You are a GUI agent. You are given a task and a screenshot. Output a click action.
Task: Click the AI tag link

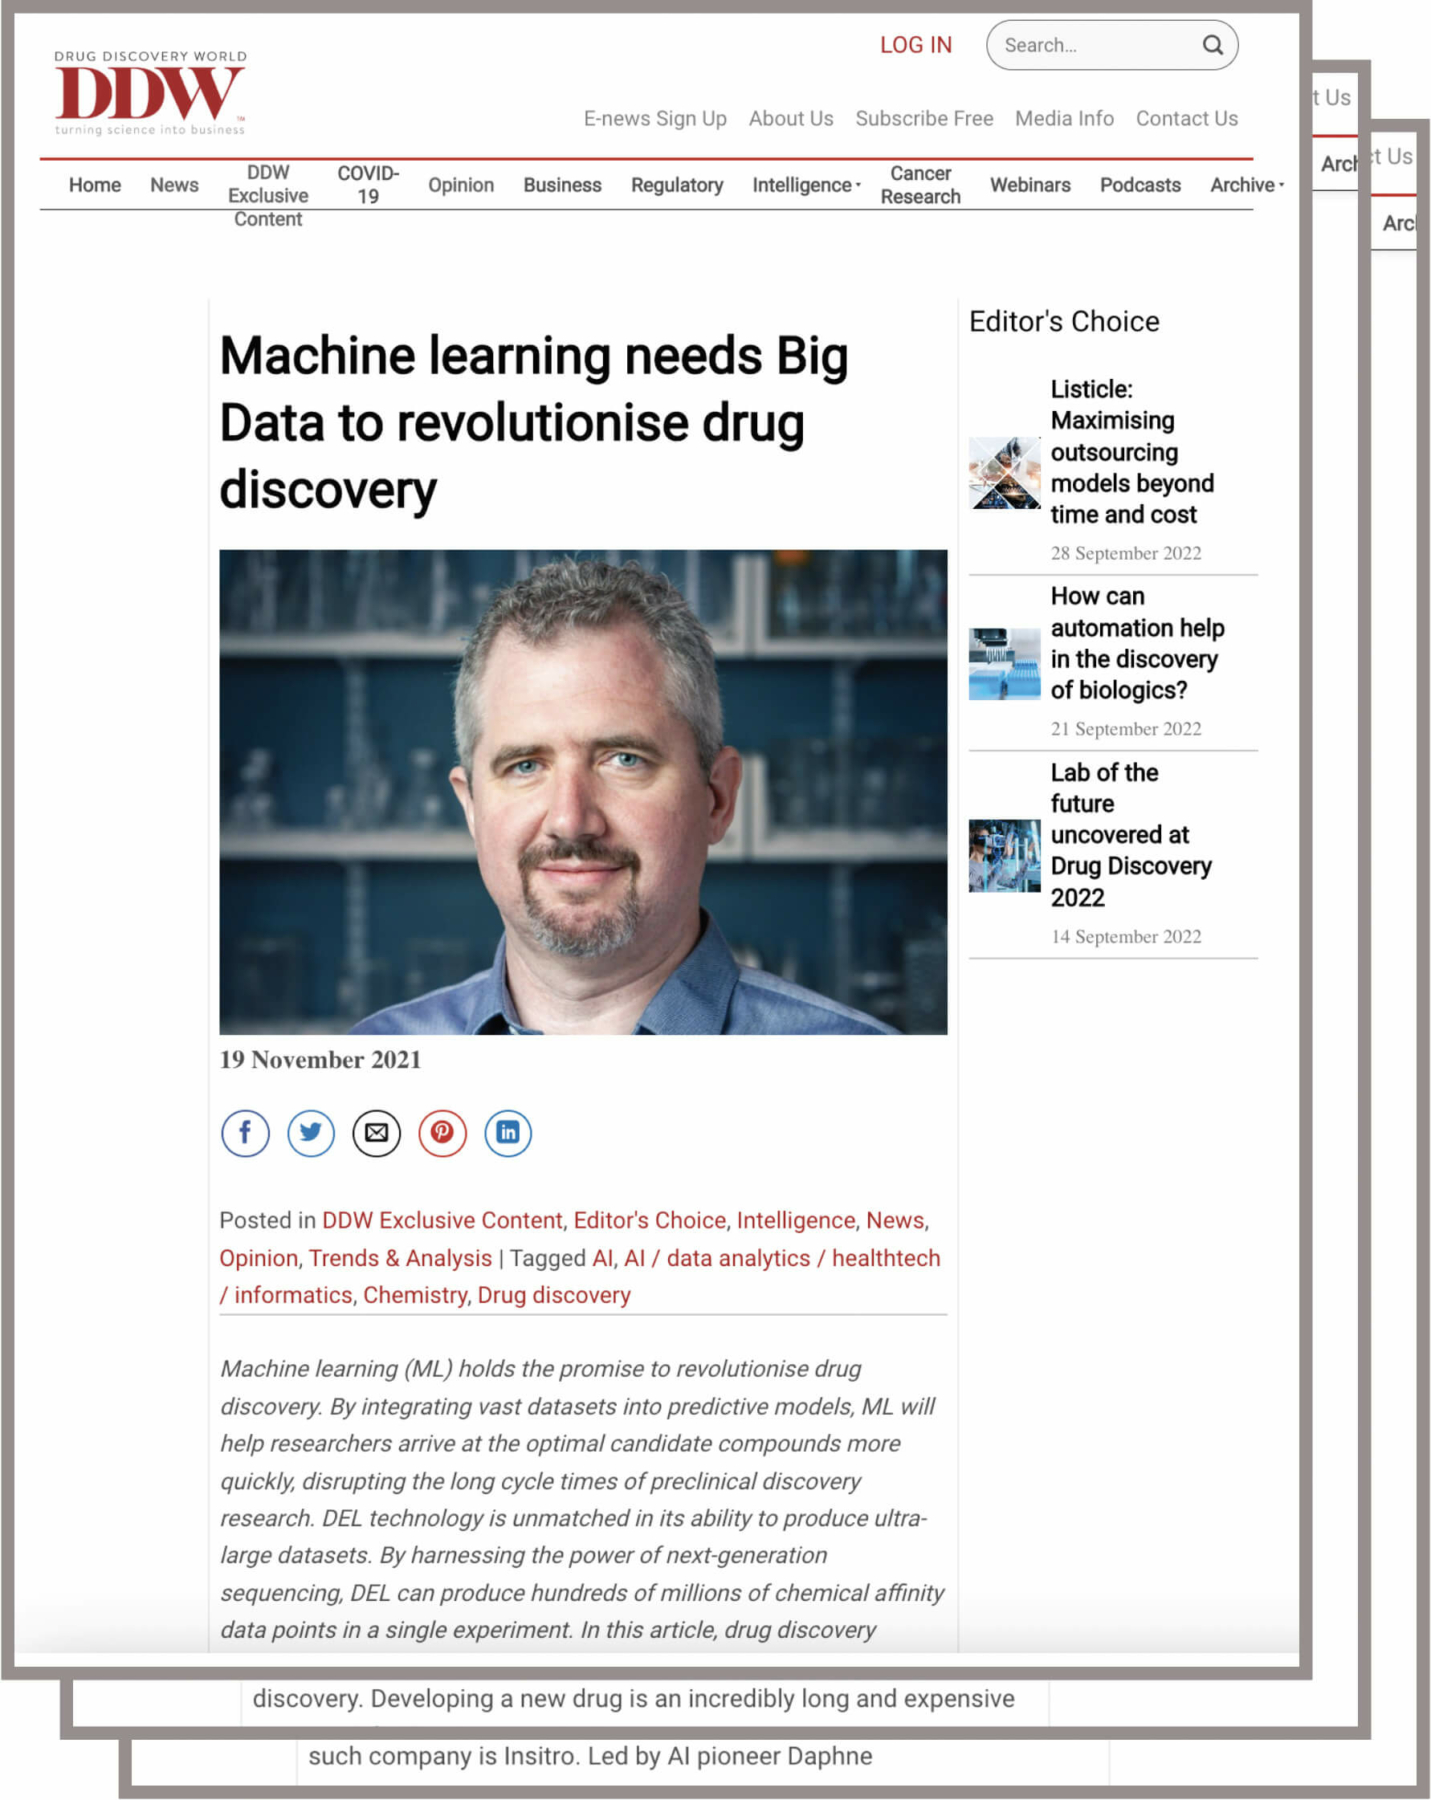[602, 1258]
